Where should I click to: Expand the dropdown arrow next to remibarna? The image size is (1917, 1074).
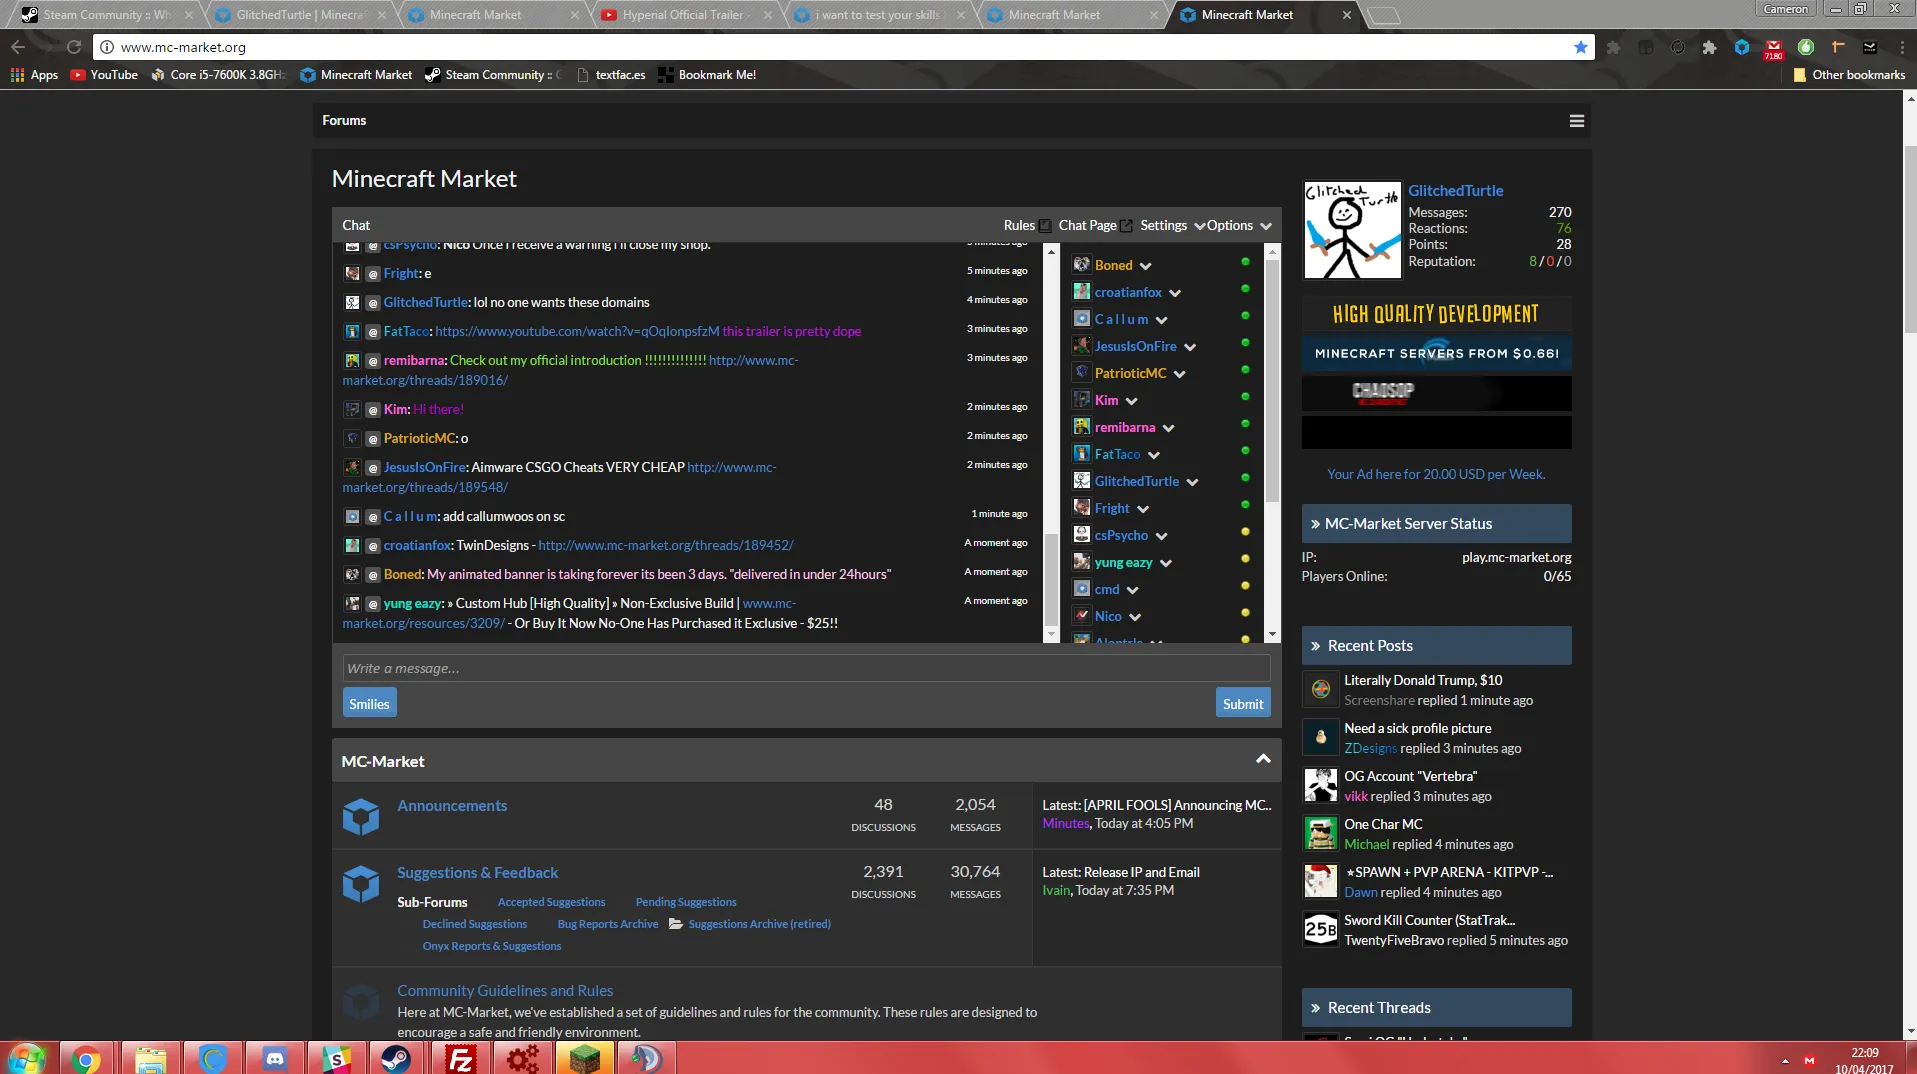pyautogui.click(x=1168, y=428)
